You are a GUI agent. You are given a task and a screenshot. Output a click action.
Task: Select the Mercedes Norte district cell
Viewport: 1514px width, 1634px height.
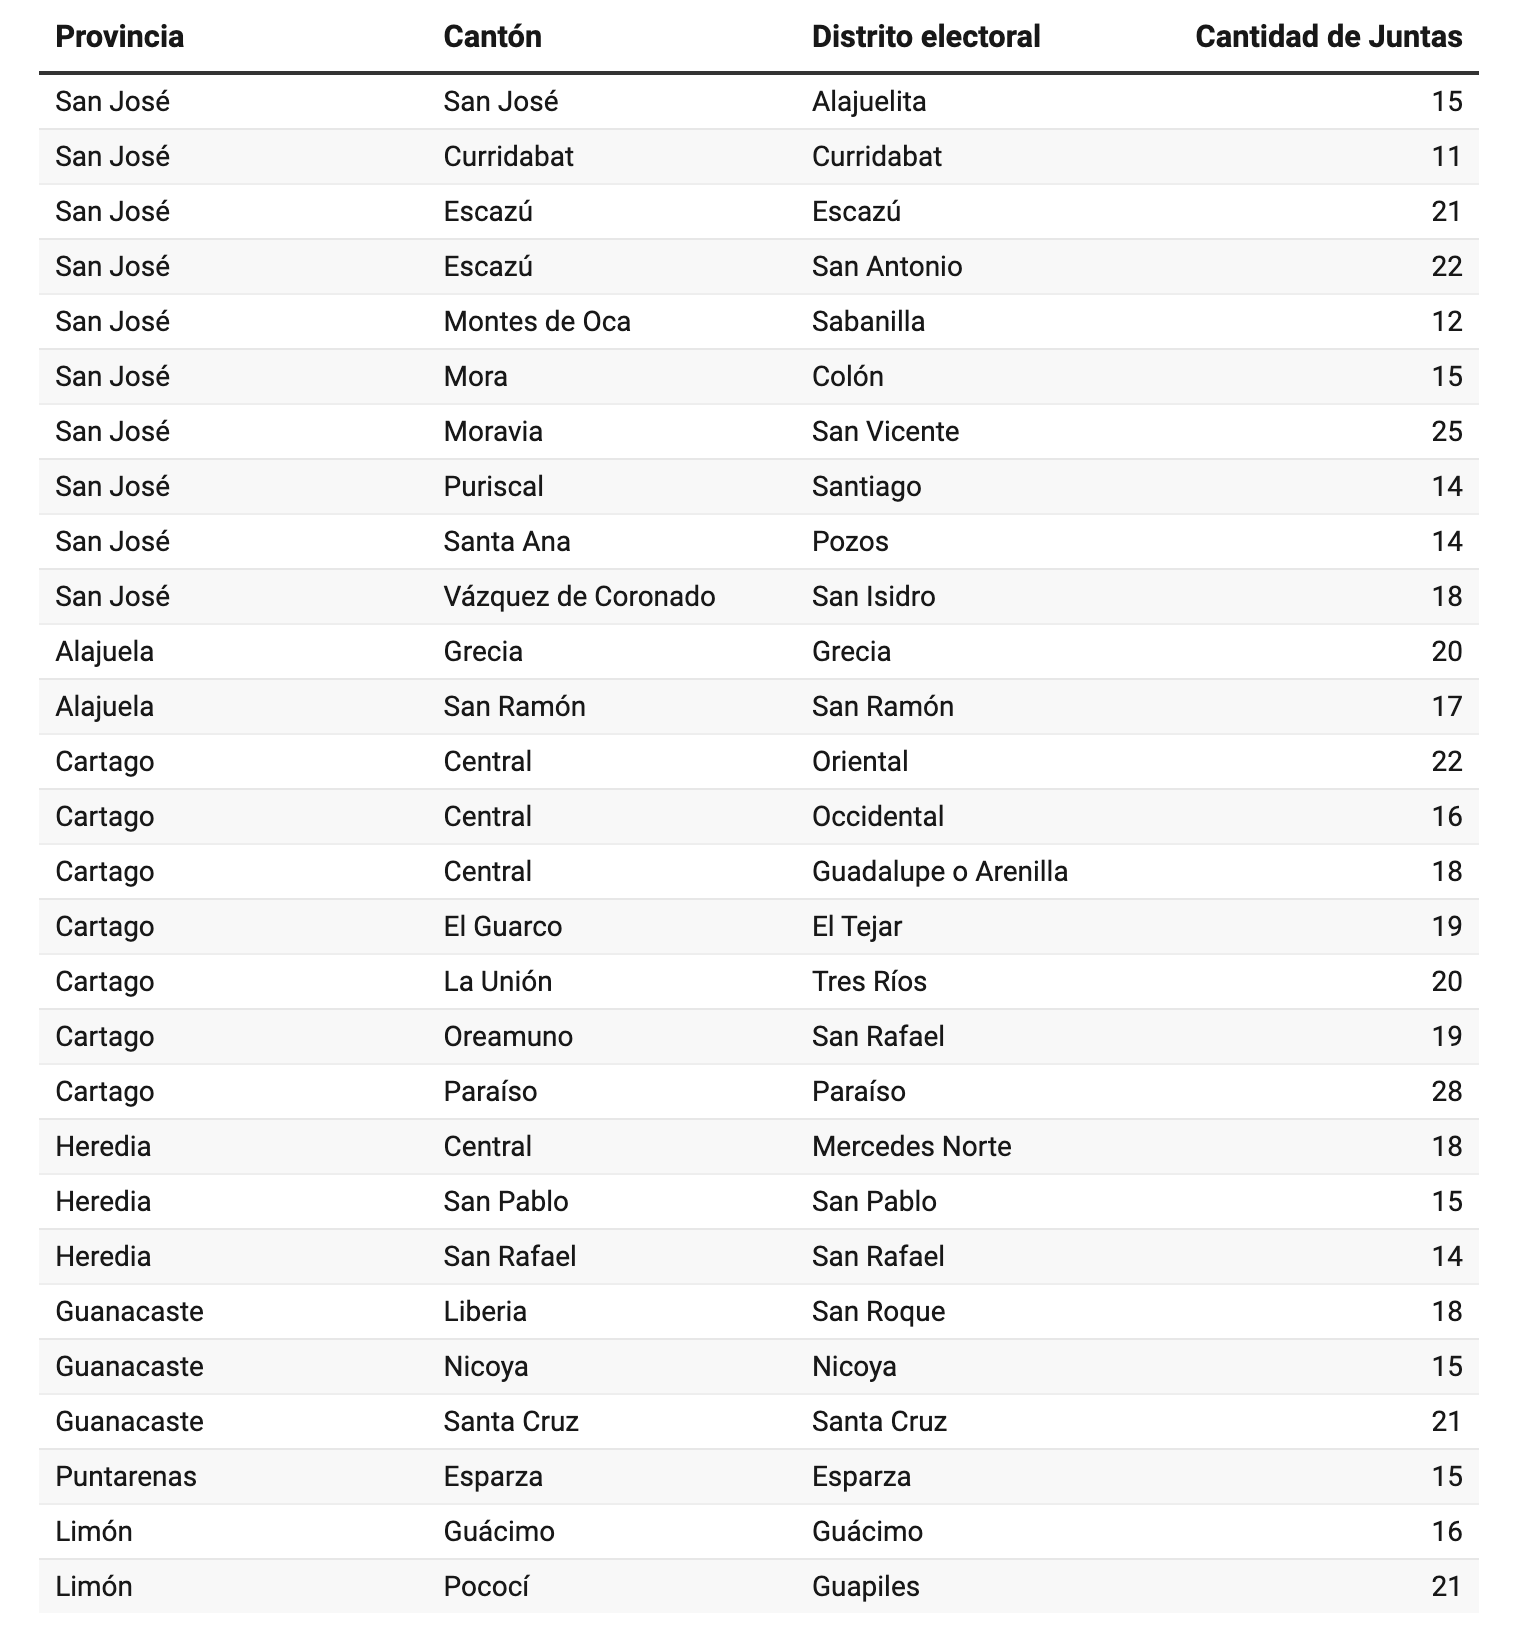(911, 1147)
